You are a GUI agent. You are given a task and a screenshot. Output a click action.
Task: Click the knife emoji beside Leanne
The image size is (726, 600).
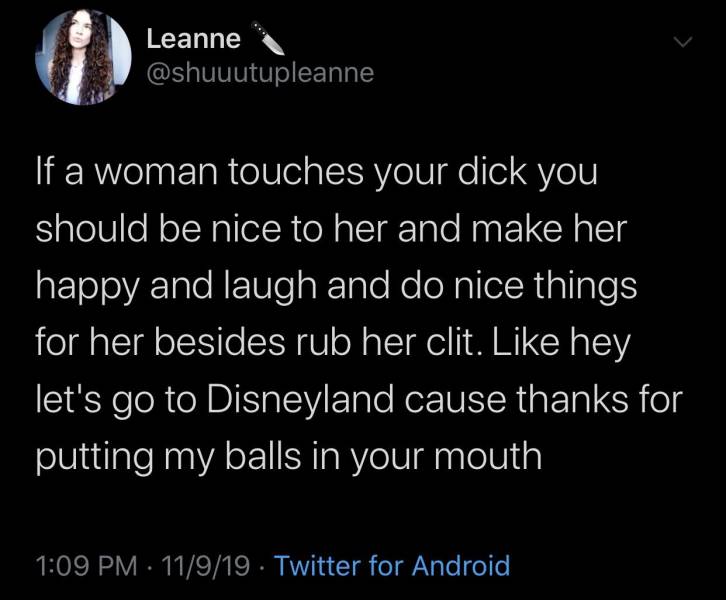pos(270,40)
